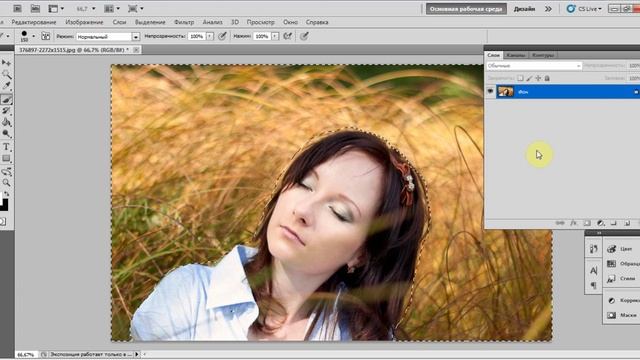640x360 pixels.
Task: Open the Screen Mode dropdown
Action: [136, 9]
